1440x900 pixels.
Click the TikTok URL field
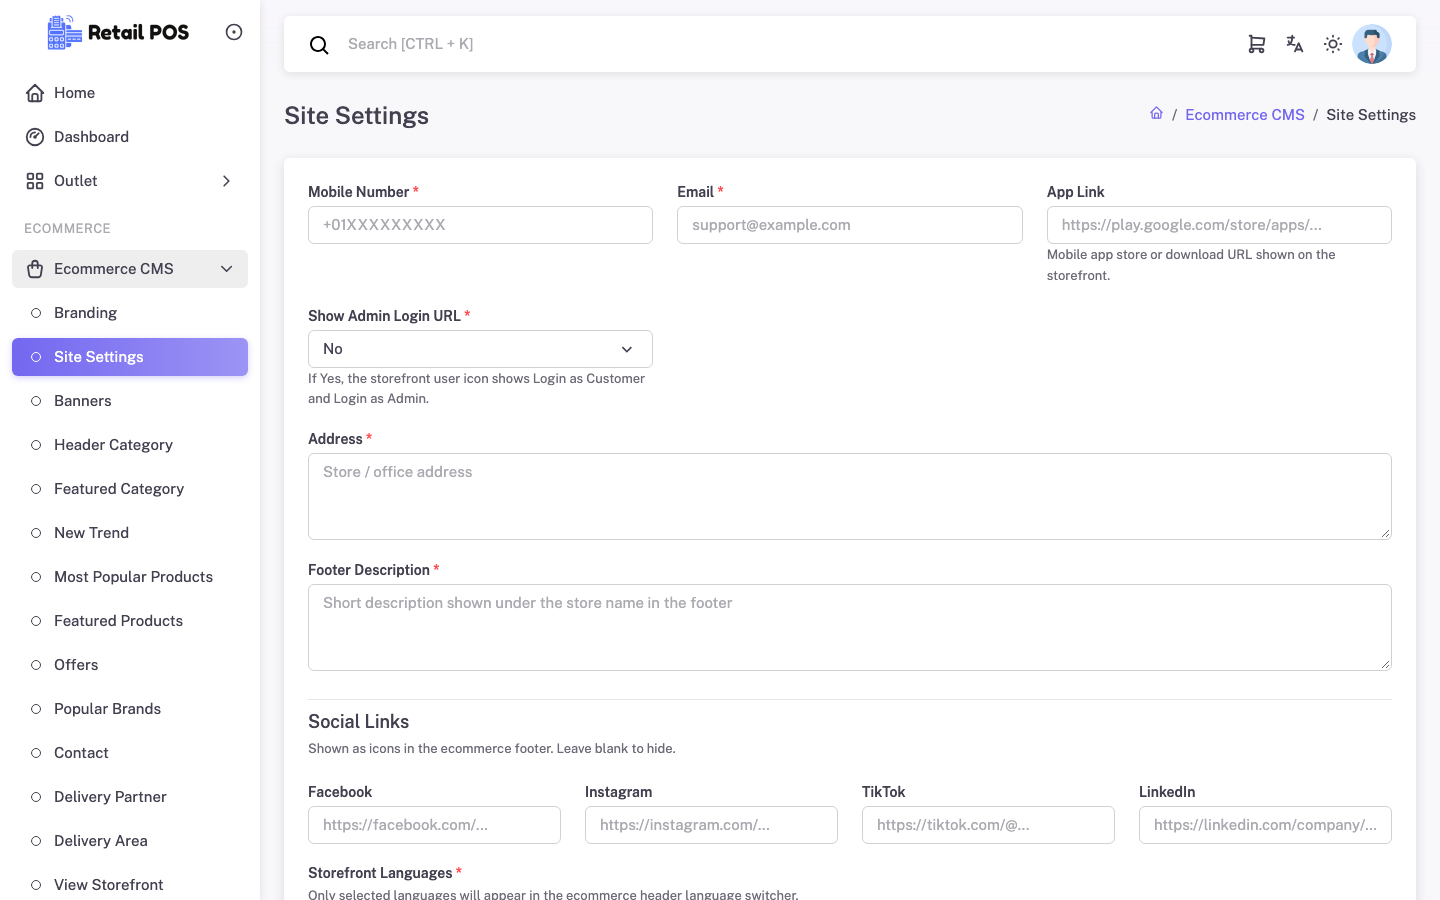988,825
